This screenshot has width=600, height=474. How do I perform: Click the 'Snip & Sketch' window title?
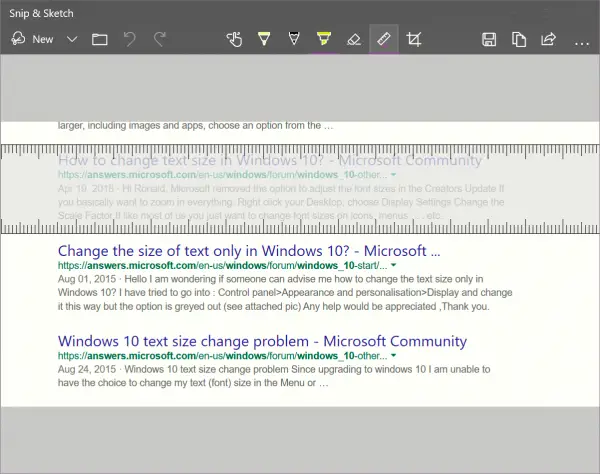click(41, 13)
